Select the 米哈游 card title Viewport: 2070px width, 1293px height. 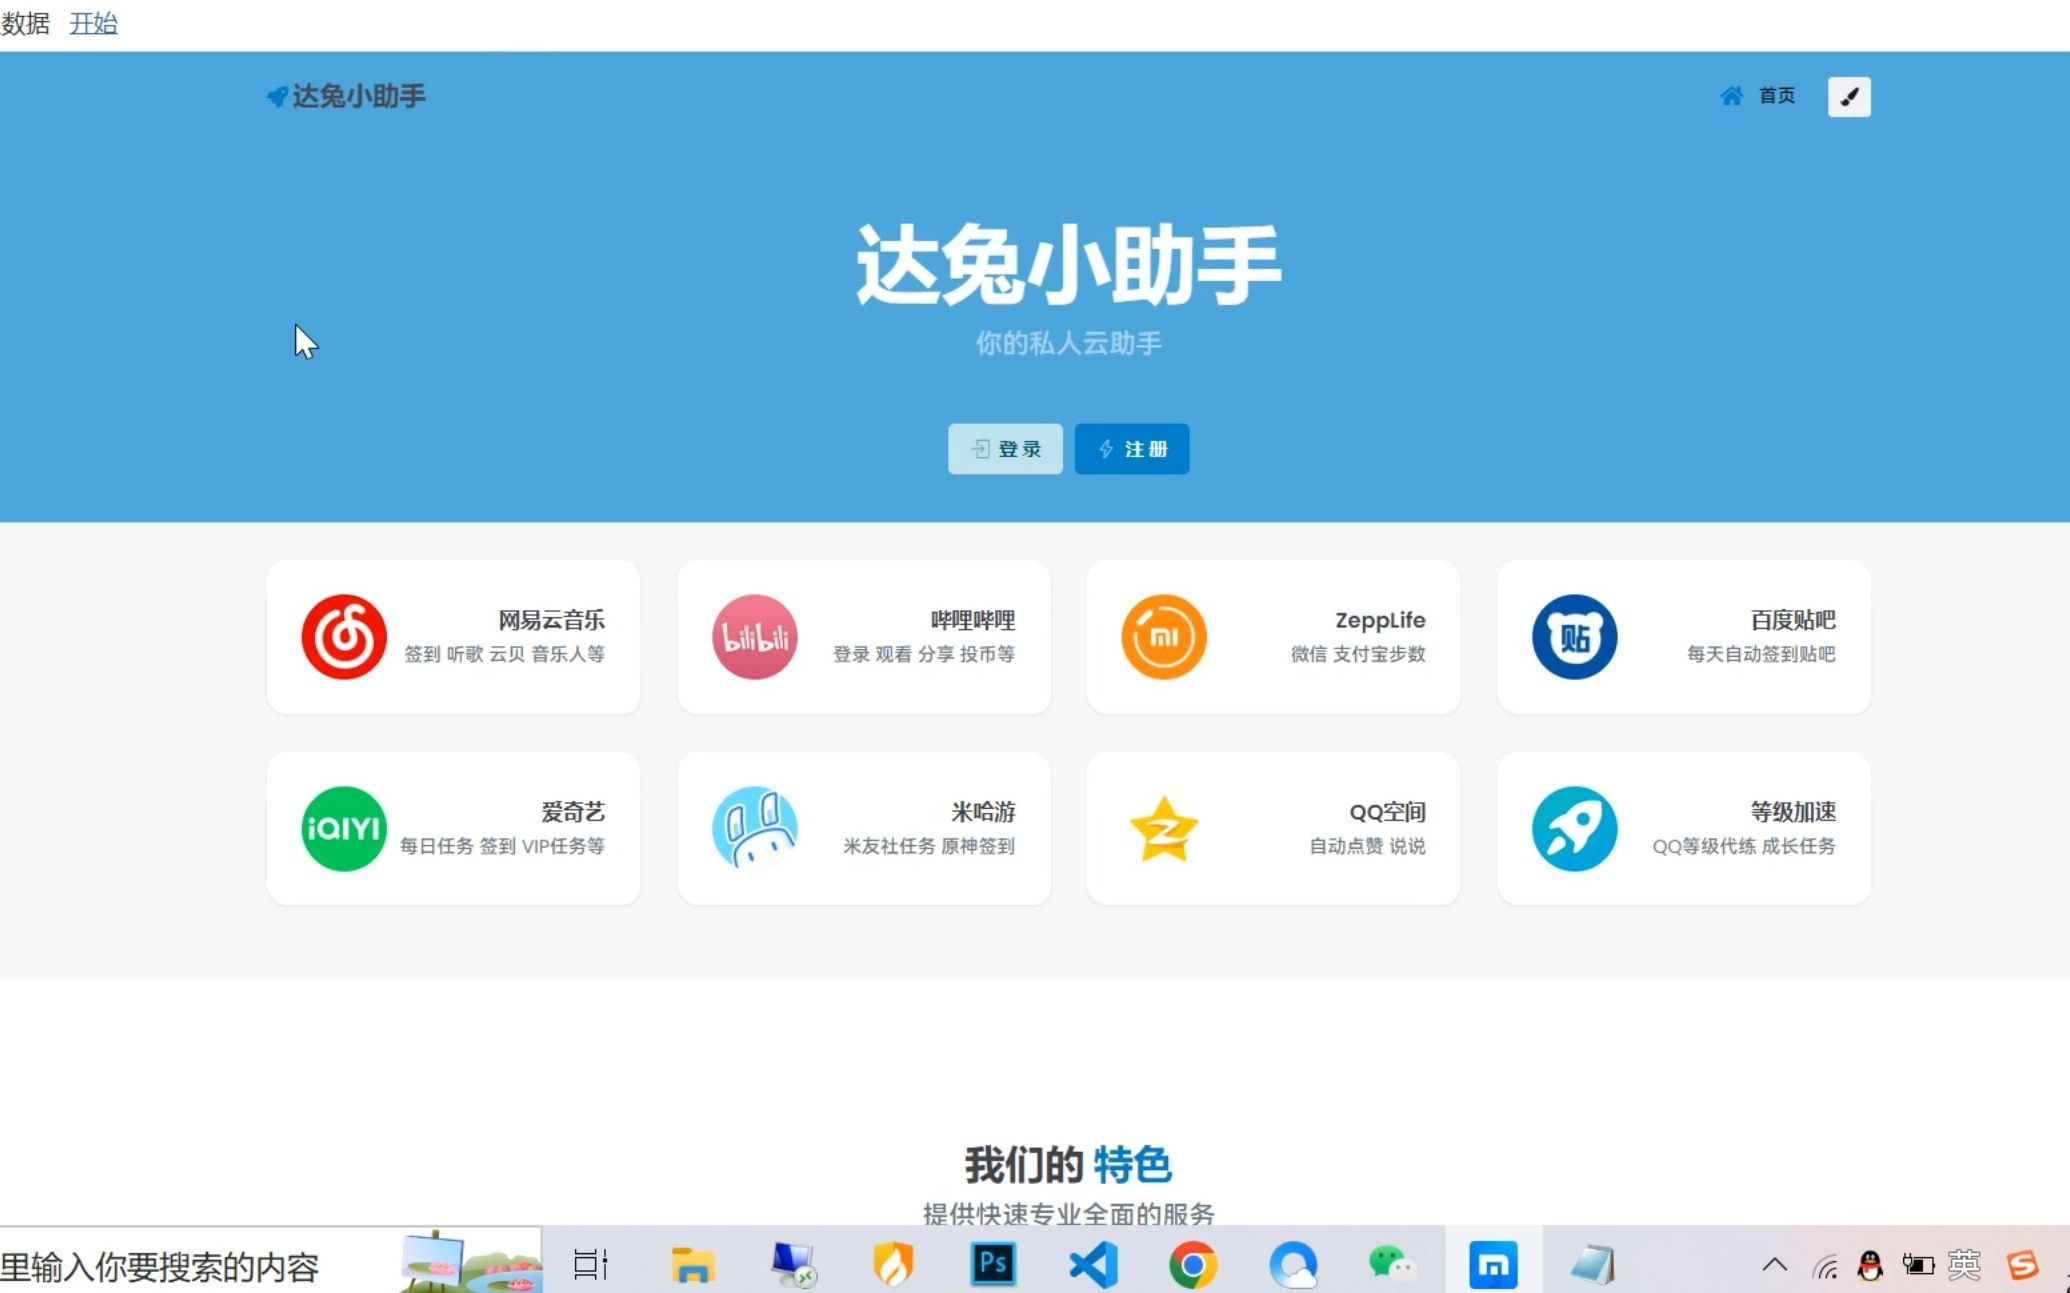[983, 812]
